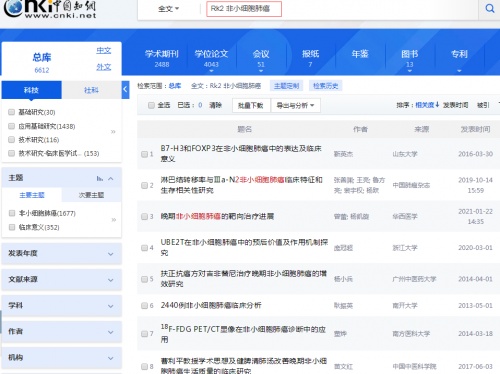Switch to the 学术期刊 tab
500x374 pixels.
[x=162, y=58]
